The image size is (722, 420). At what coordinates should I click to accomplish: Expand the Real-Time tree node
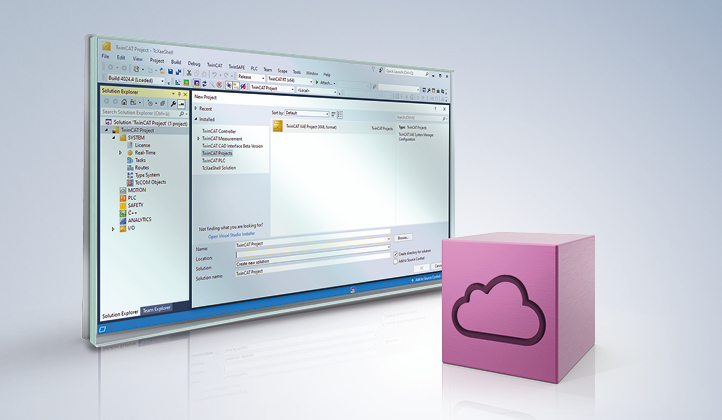pyautogui.click(x=120, y=152)
